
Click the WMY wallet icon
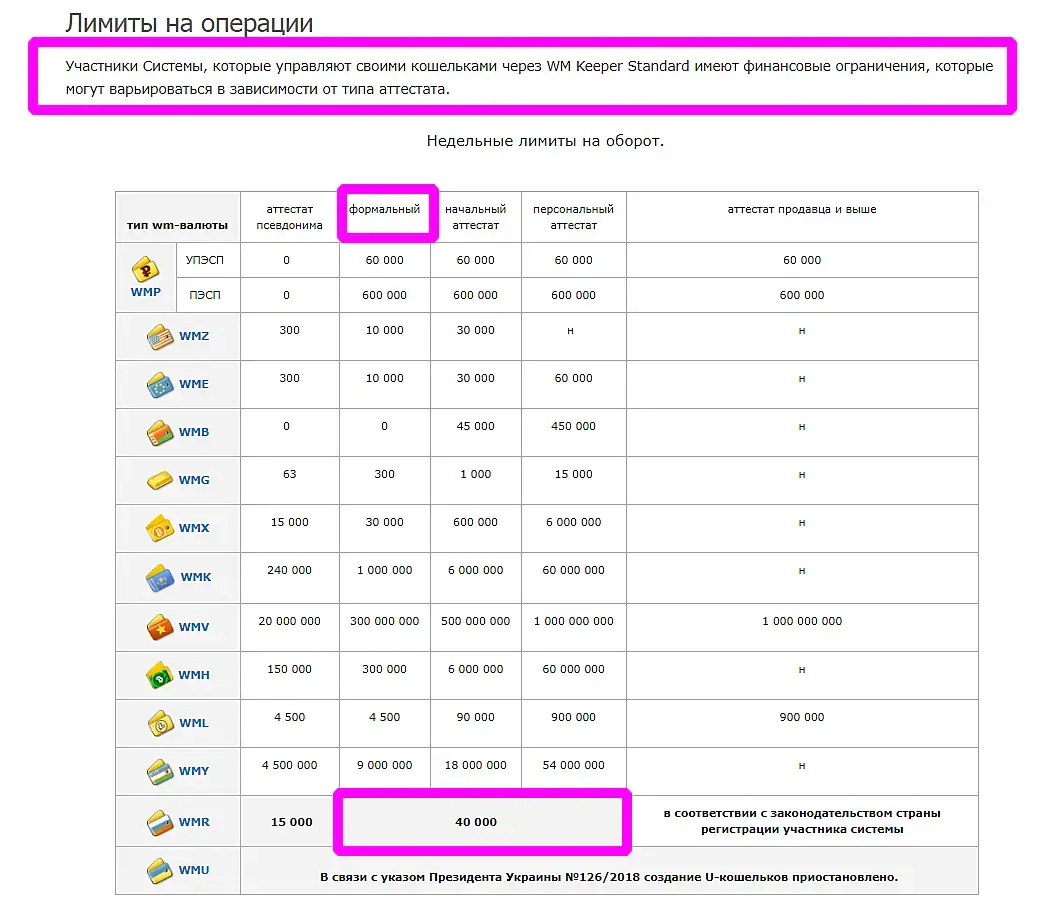160,771
